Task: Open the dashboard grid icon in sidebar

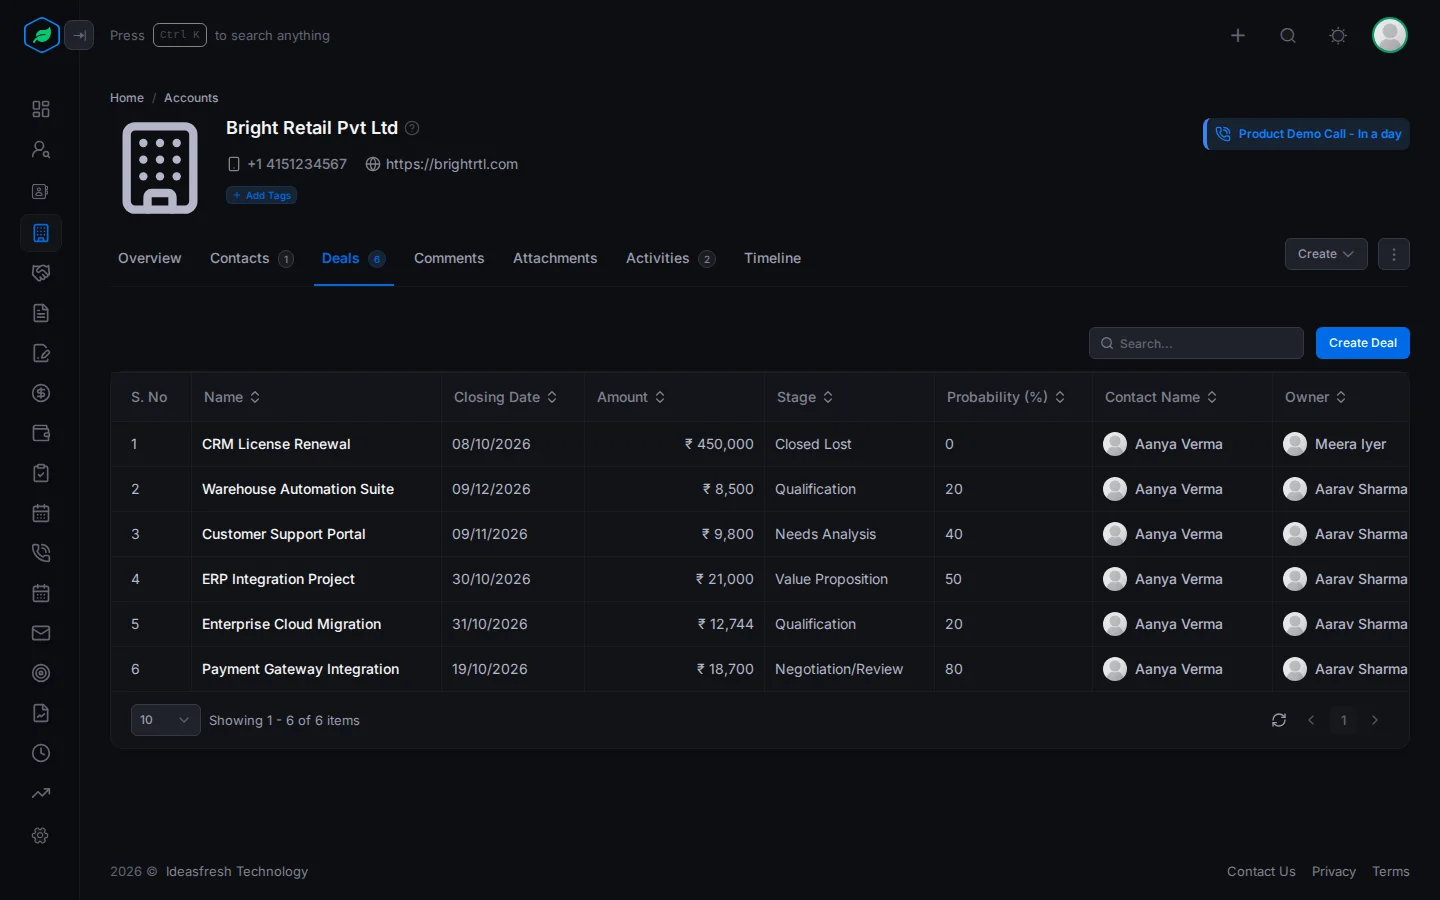Action: click(41, 109)
